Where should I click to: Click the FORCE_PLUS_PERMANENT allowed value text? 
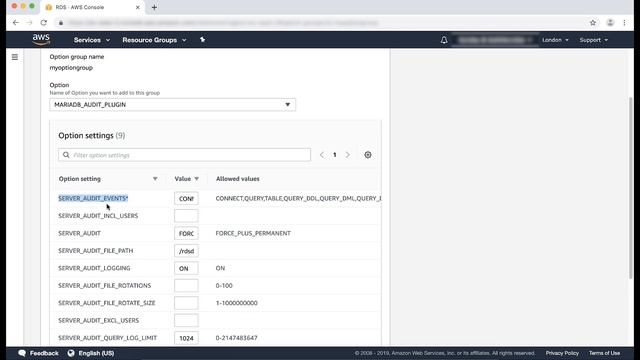253,233
